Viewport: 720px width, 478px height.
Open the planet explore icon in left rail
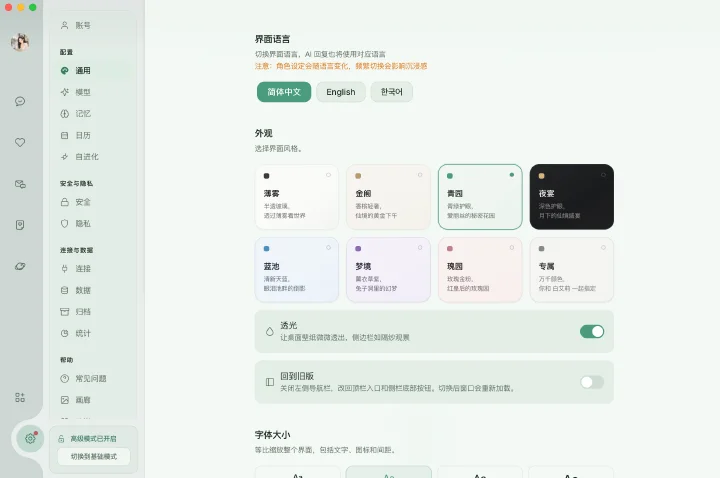20,266
